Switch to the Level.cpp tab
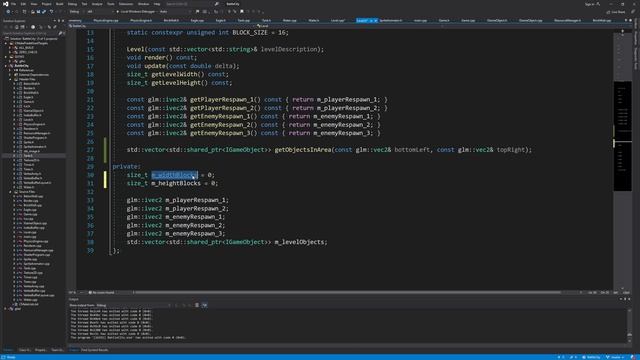 [x=338, y=20]
